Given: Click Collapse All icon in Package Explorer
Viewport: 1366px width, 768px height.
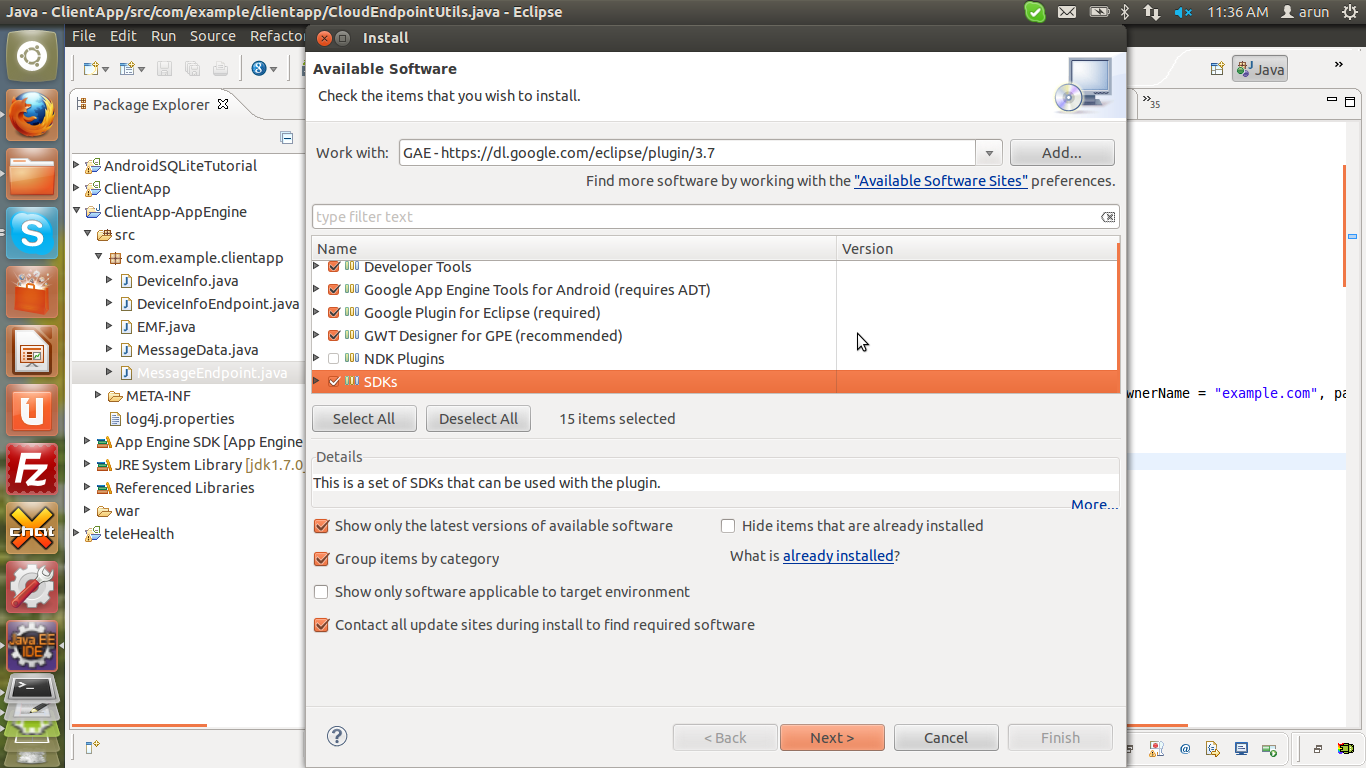Looking at the screenshot, I should coord(286,137).
